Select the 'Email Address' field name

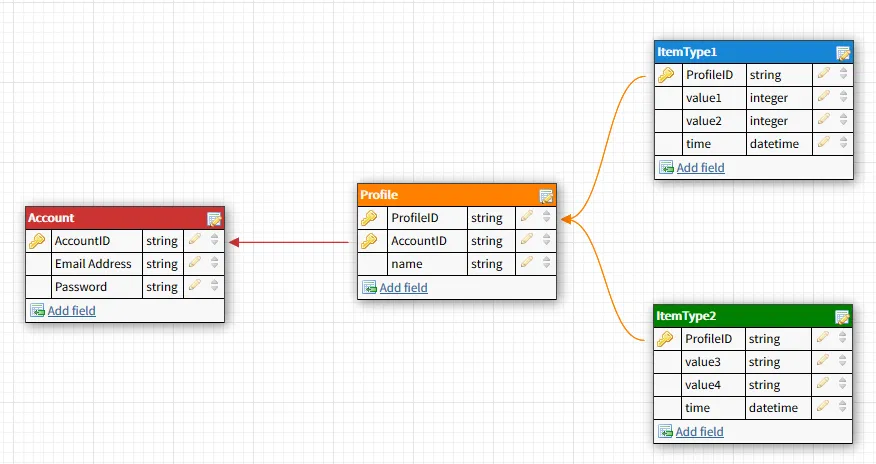(93, 264)
